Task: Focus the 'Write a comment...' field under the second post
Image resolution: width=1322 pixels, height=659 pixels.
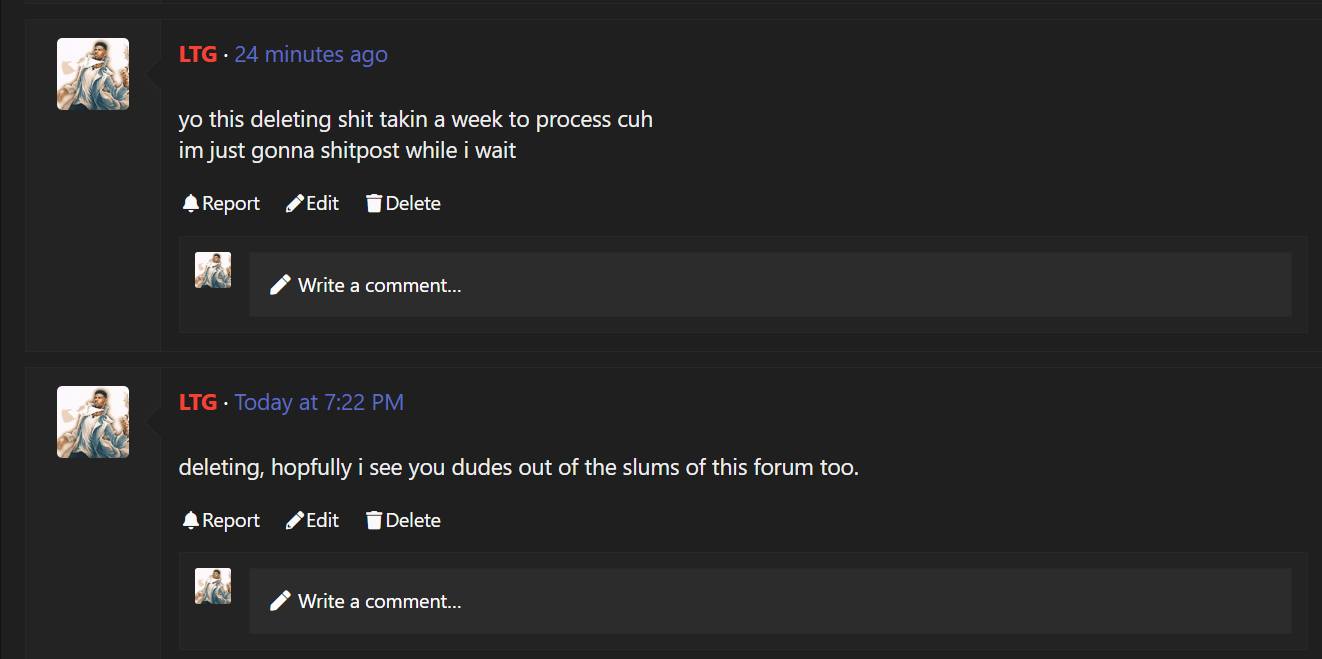Action: (770, 601)
